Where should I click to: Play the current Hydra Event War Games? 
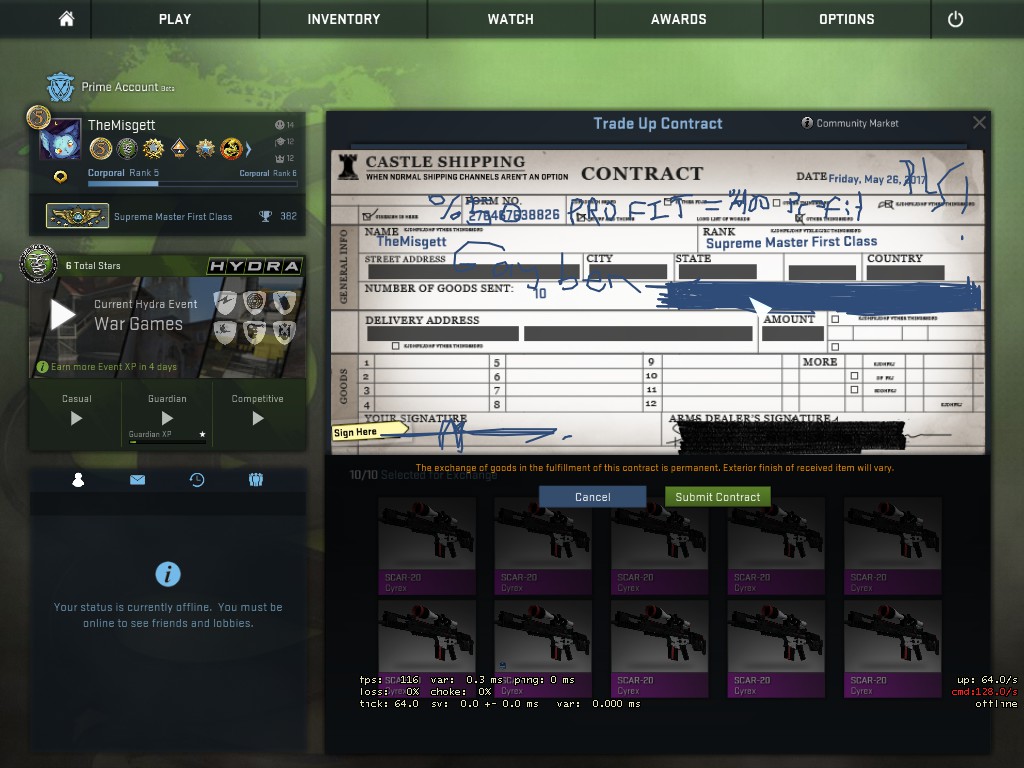pos(63,315)
